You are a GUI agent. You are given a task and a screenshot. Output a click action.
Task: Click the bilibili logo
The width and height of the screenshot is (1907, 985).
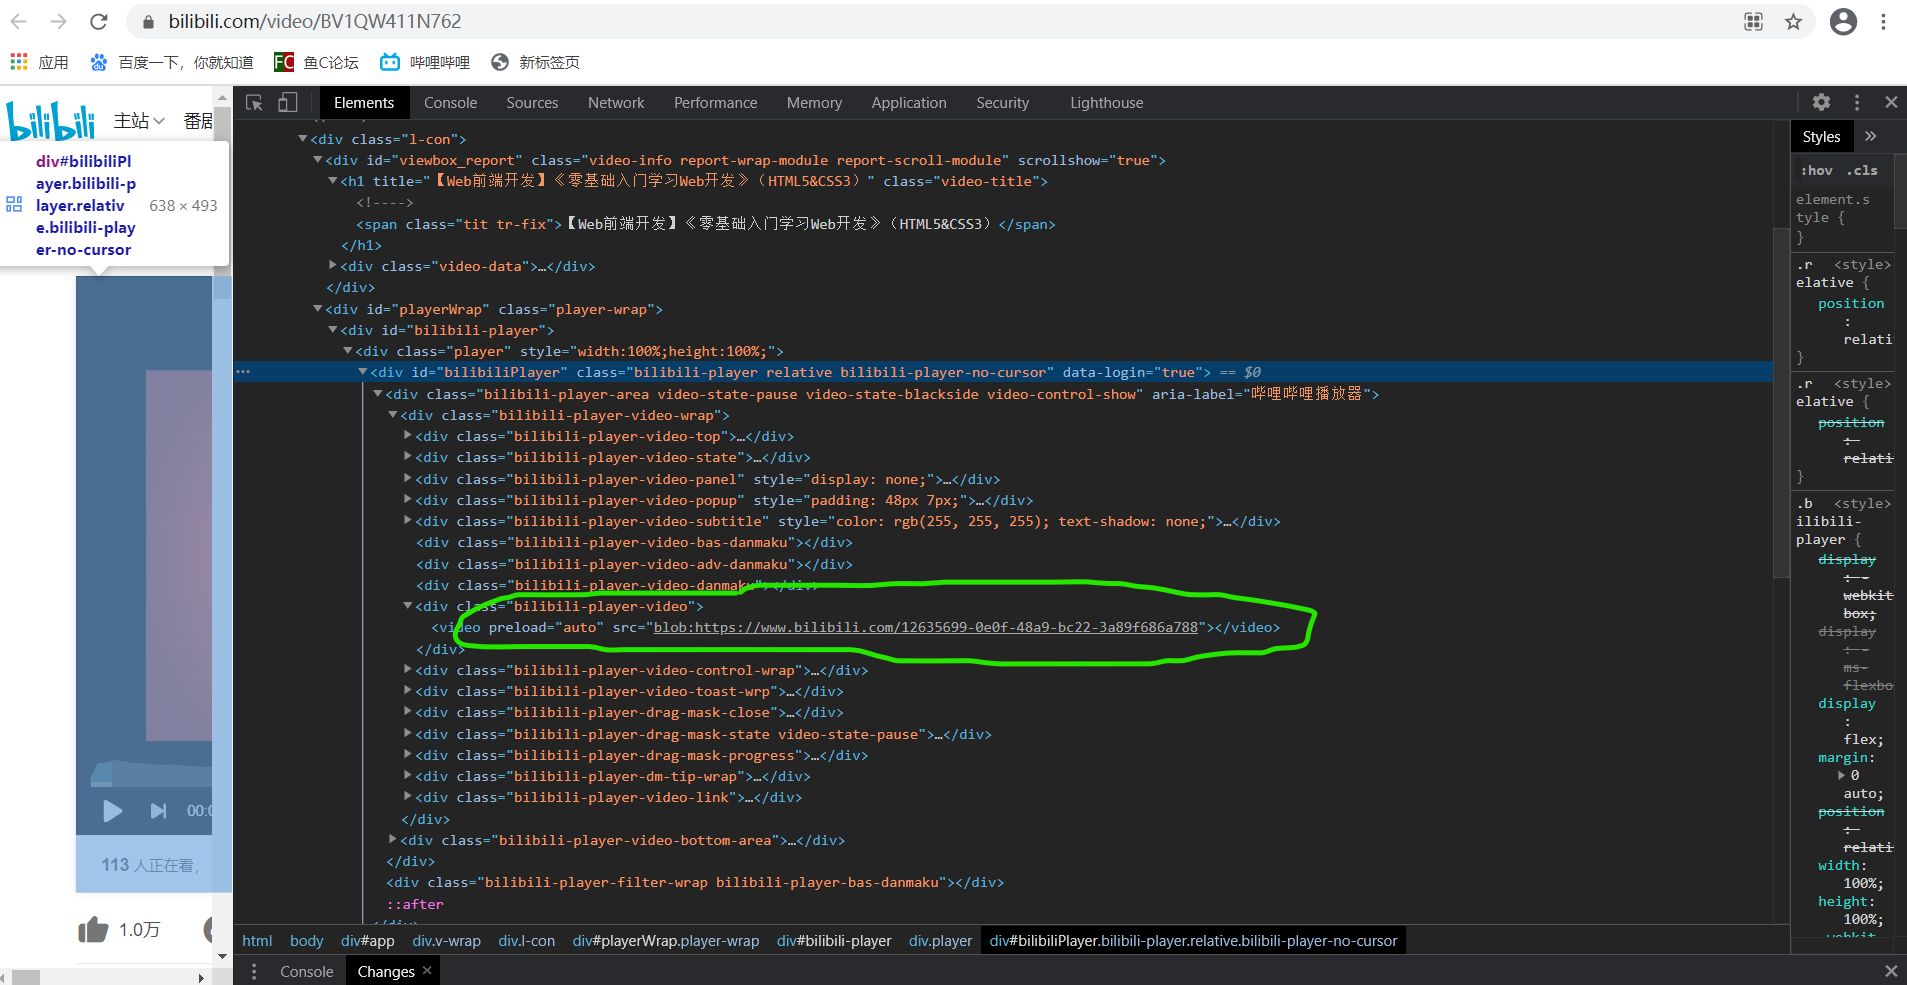pyautogui.click(x=51, y=121)
